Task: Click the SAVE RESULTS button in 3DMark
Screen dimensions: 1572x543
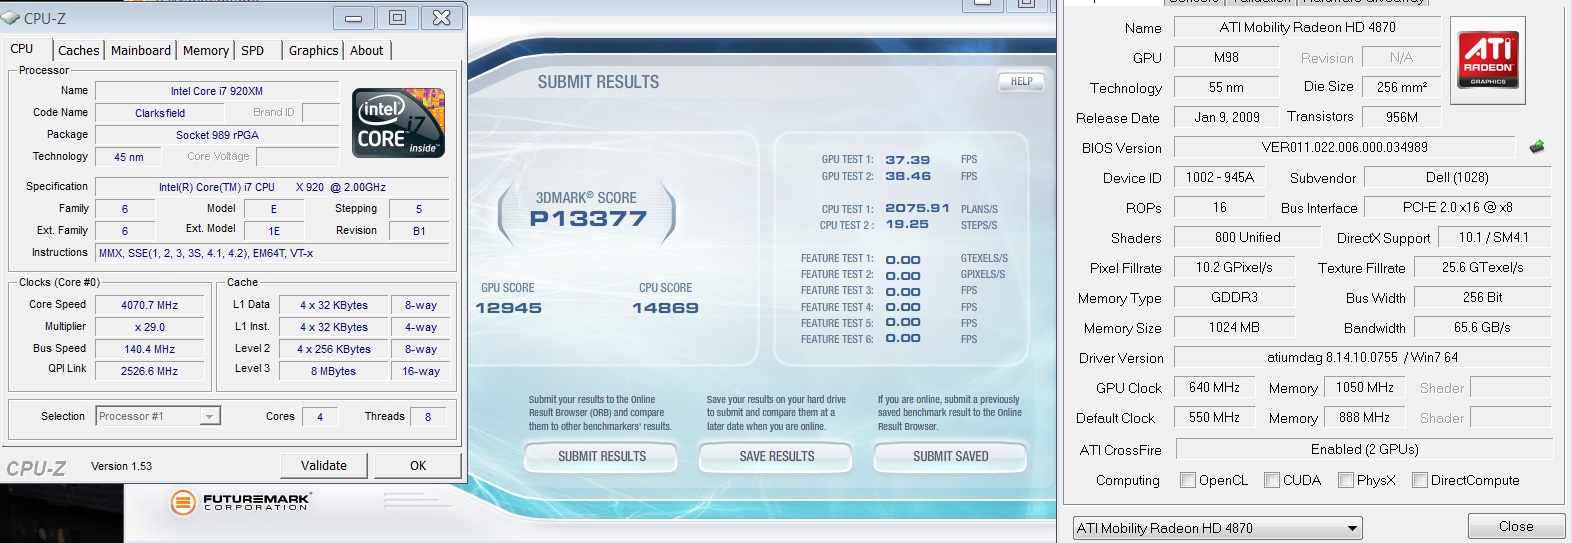Action: (777, 457)
